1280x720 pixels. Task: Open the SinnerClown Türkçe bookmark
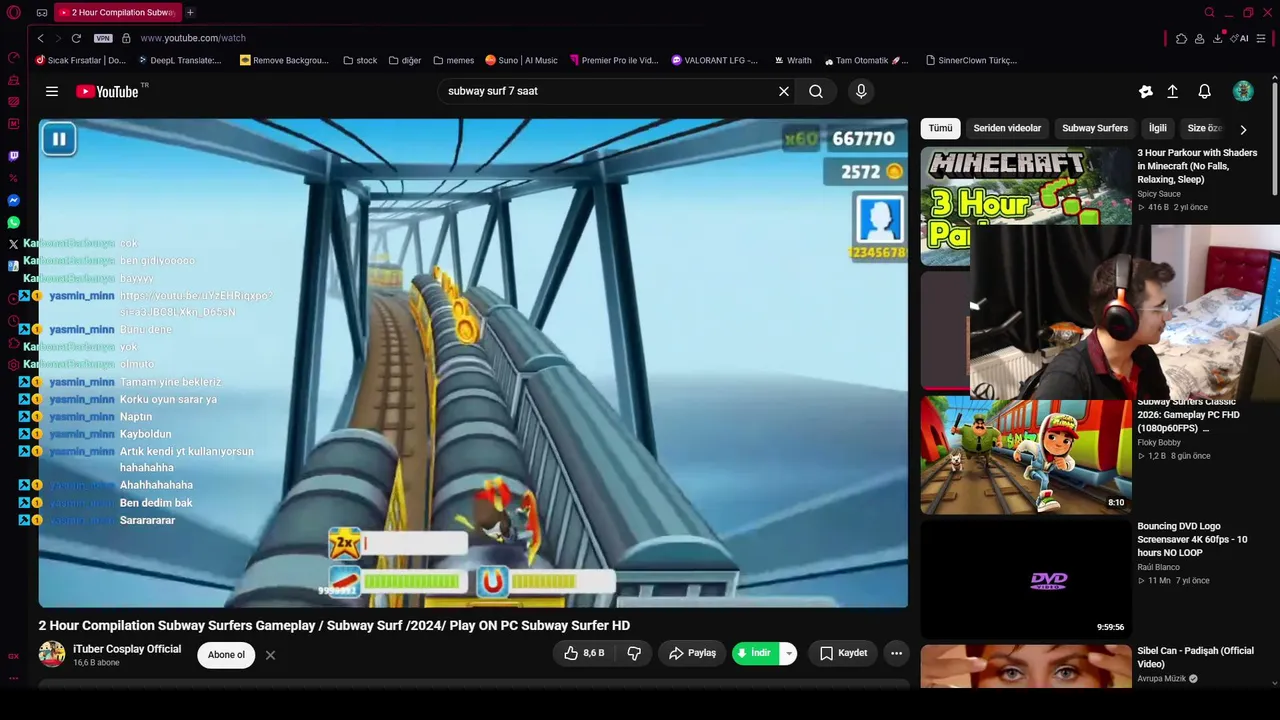(x=971, y=60)
